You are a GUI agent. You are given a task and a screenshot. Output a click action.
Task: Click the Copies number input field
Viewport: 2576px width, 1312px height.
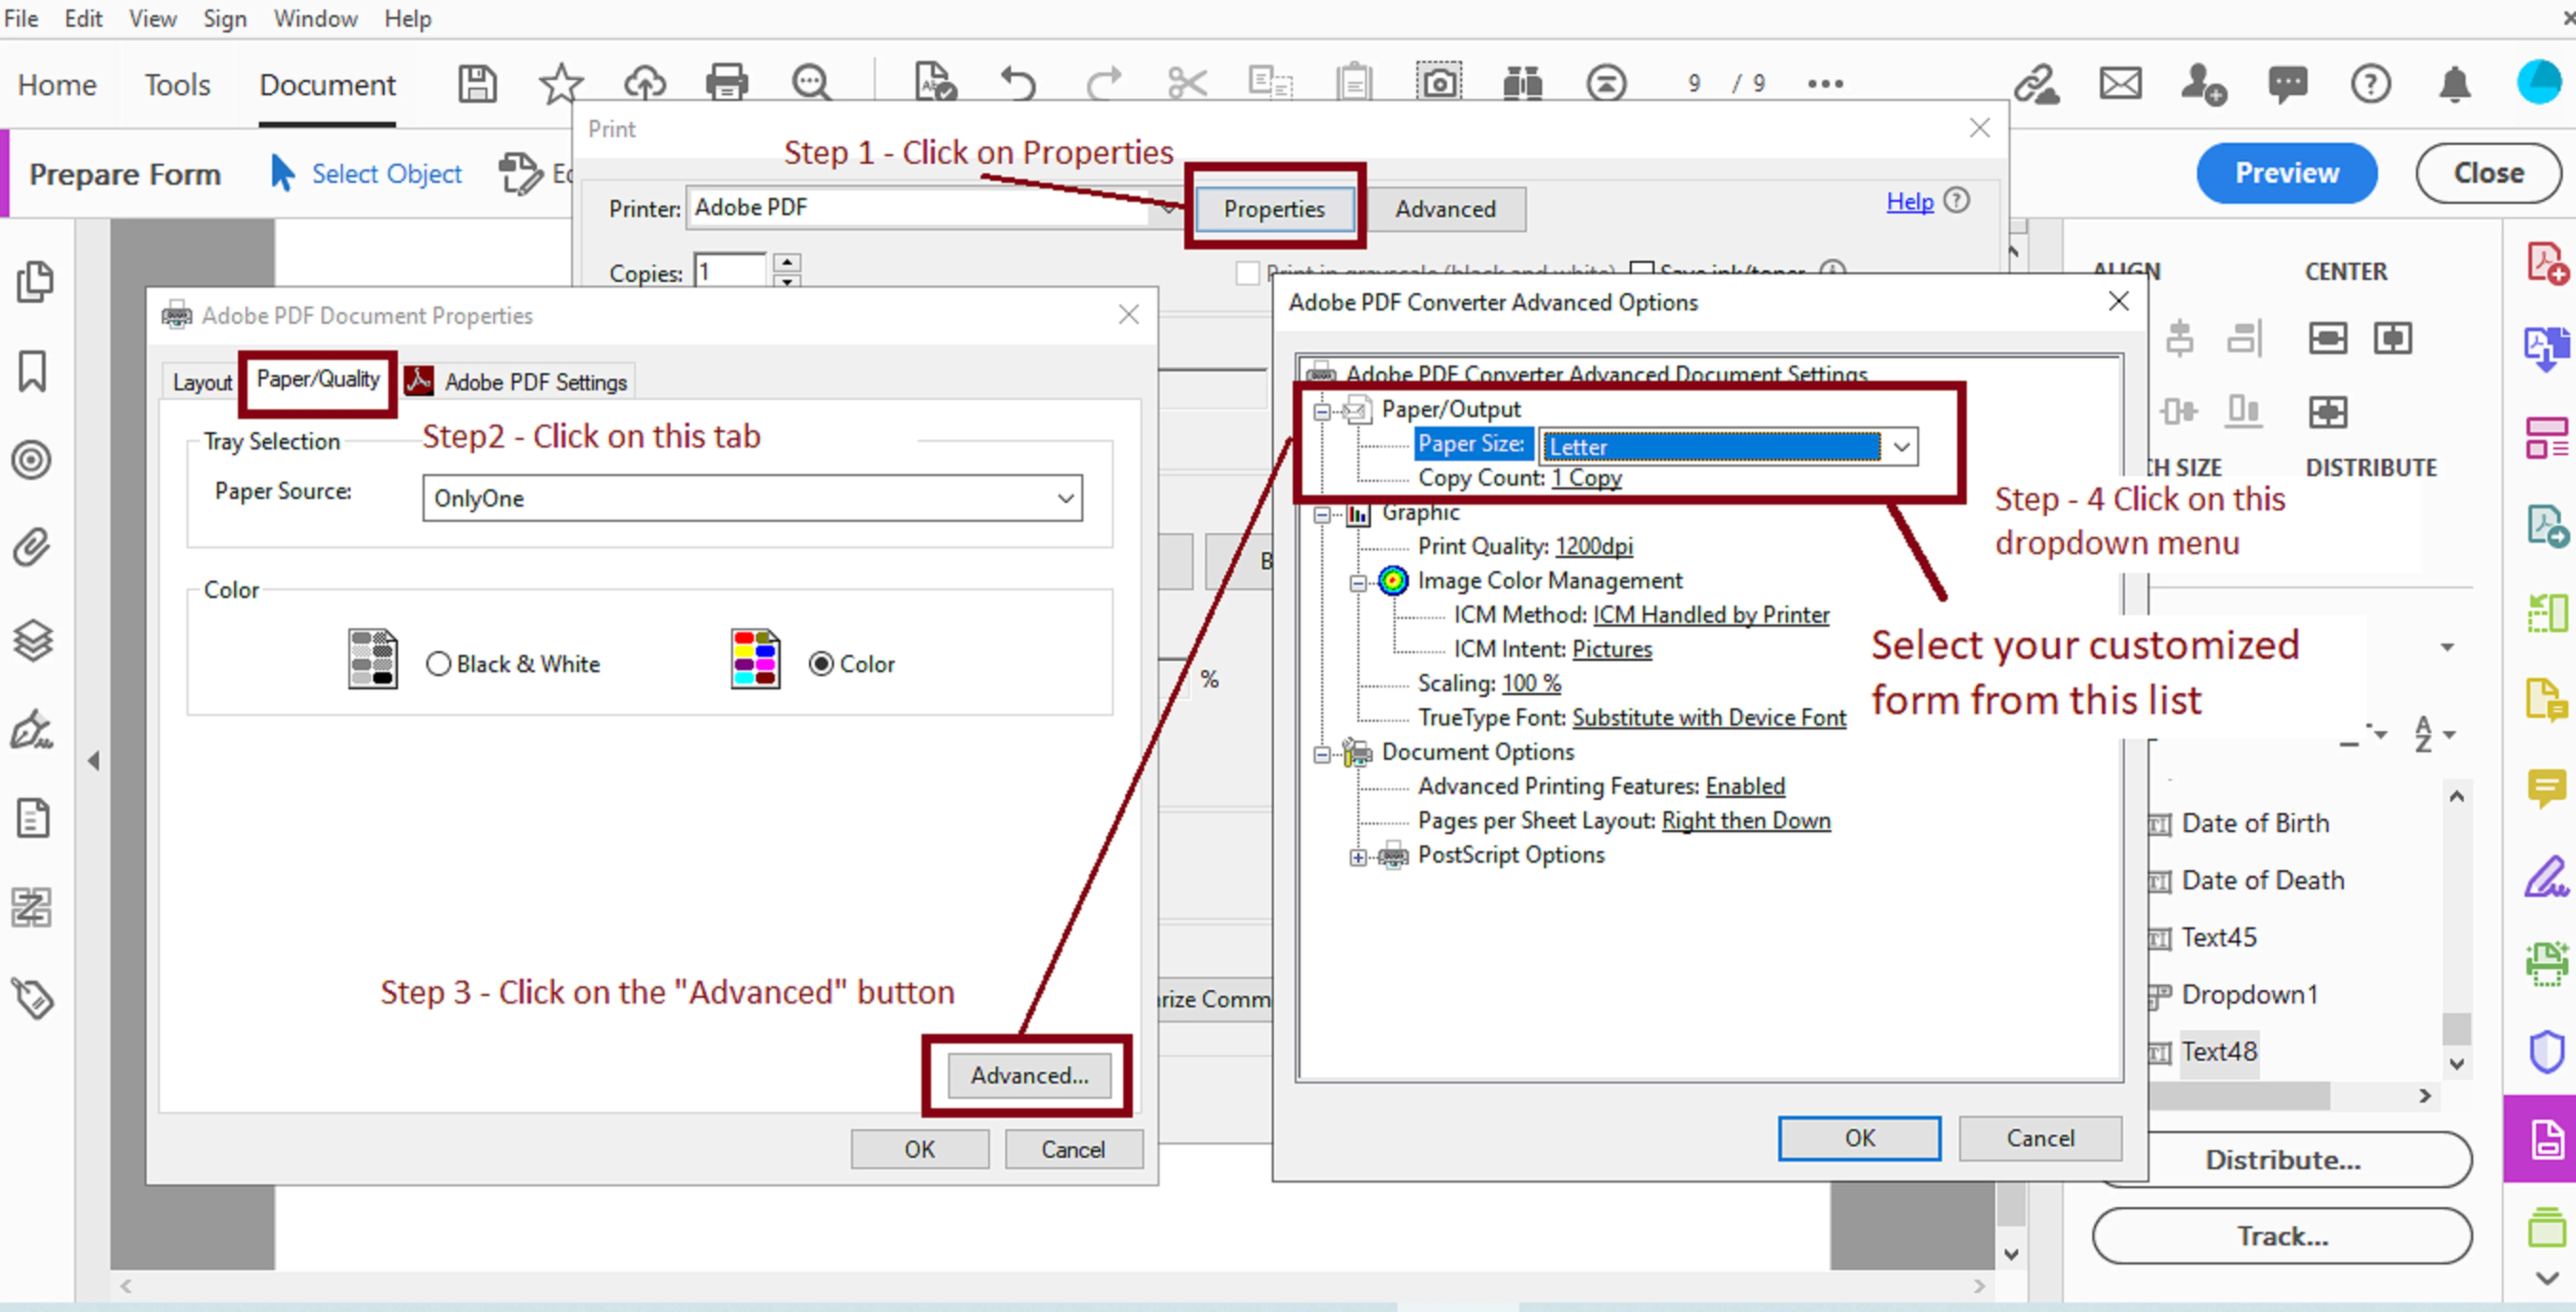coord(730,272)
